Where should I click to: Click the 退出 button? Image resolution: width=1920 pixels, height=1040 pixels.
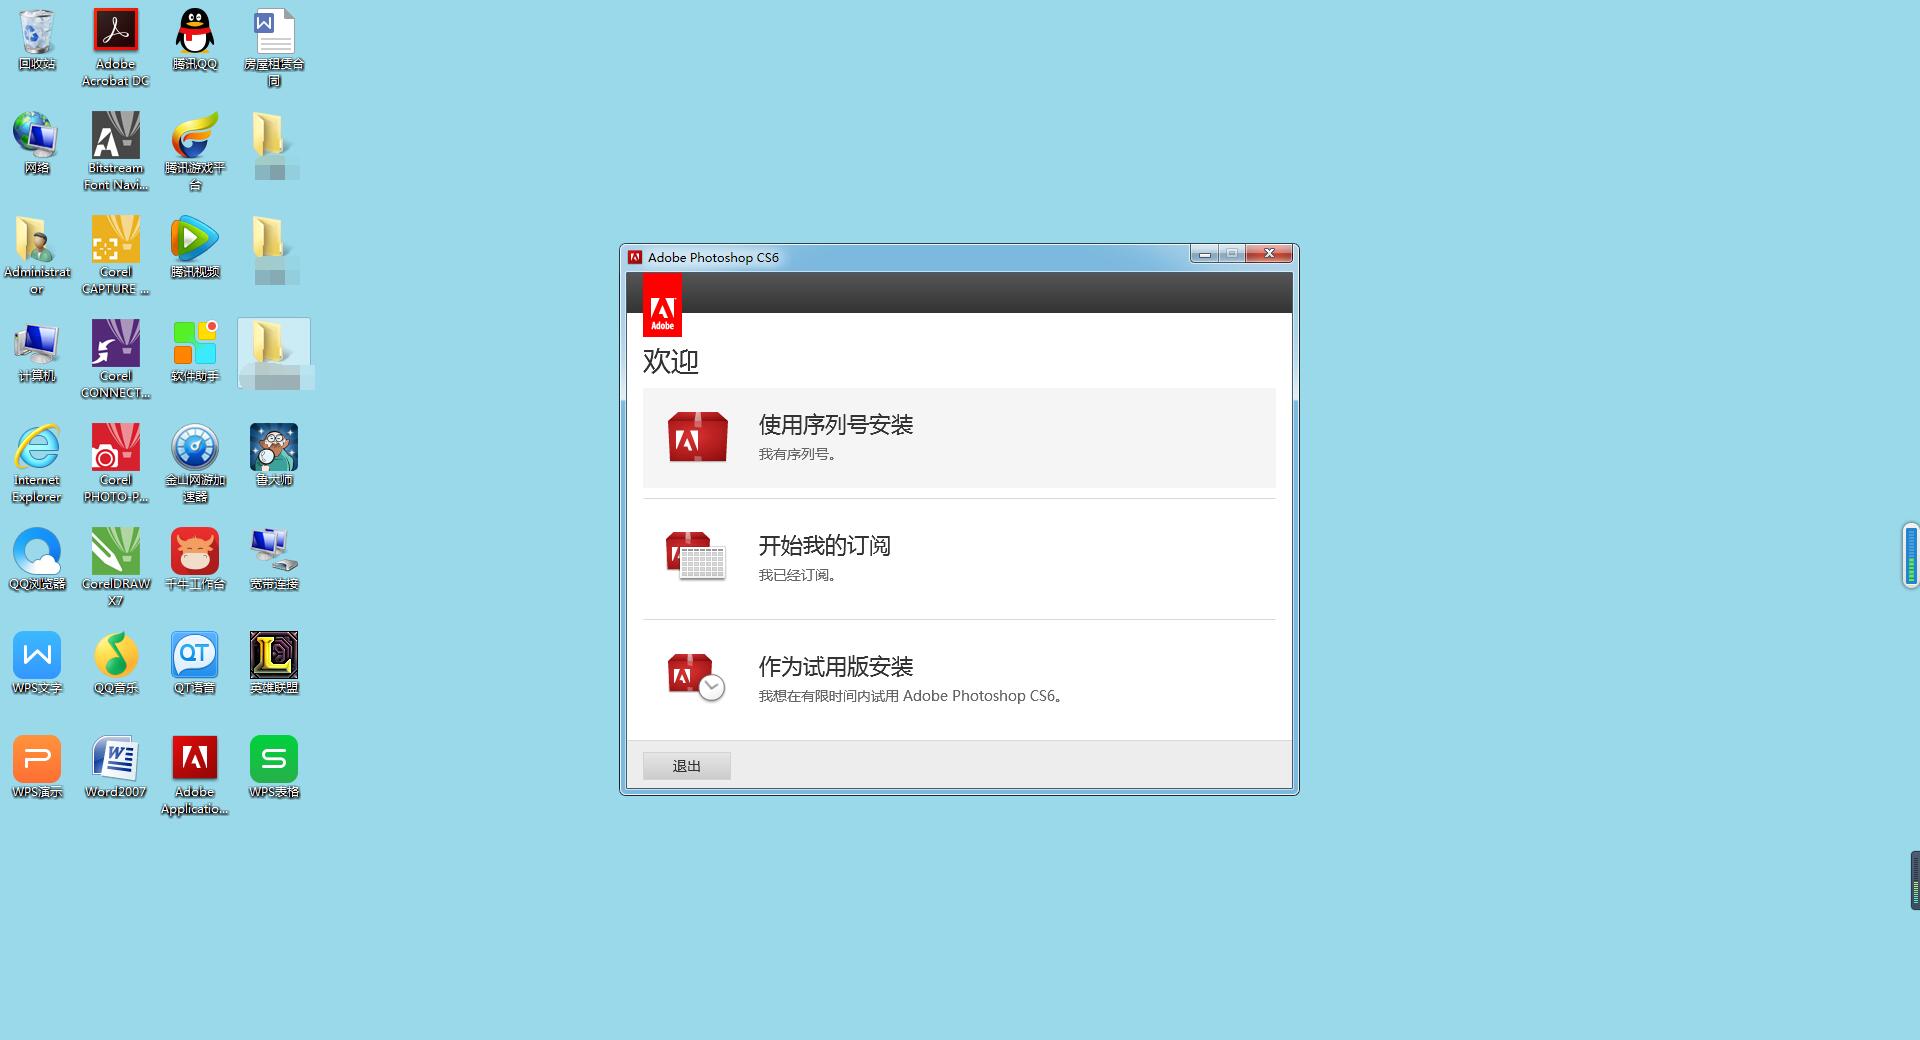point(687,766)
